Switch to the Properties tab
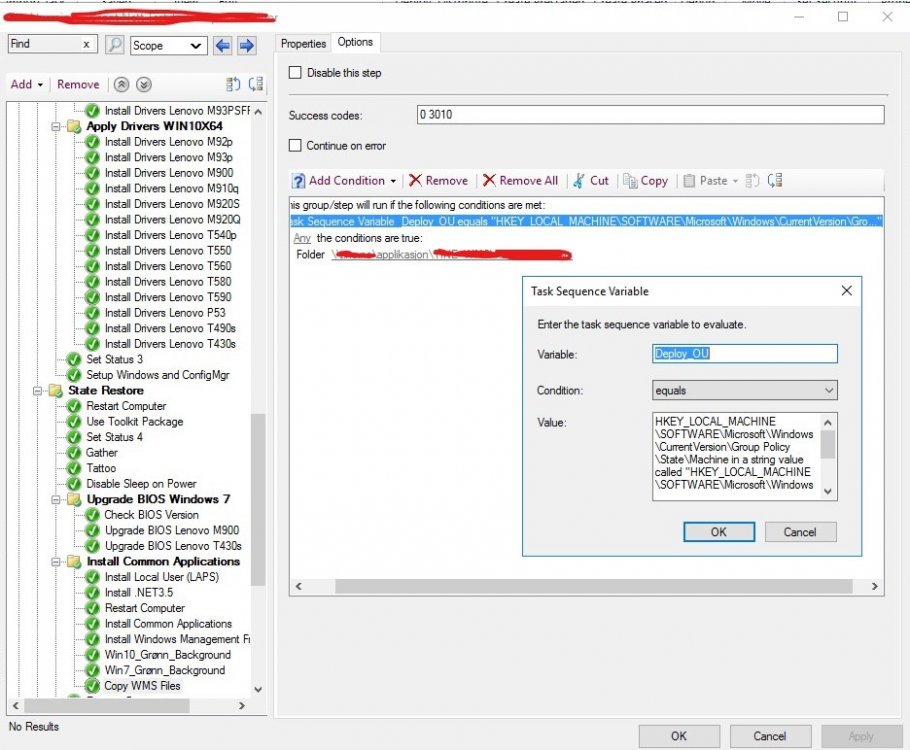This screenshot has height=750, width=910. (x=303, y=43)
